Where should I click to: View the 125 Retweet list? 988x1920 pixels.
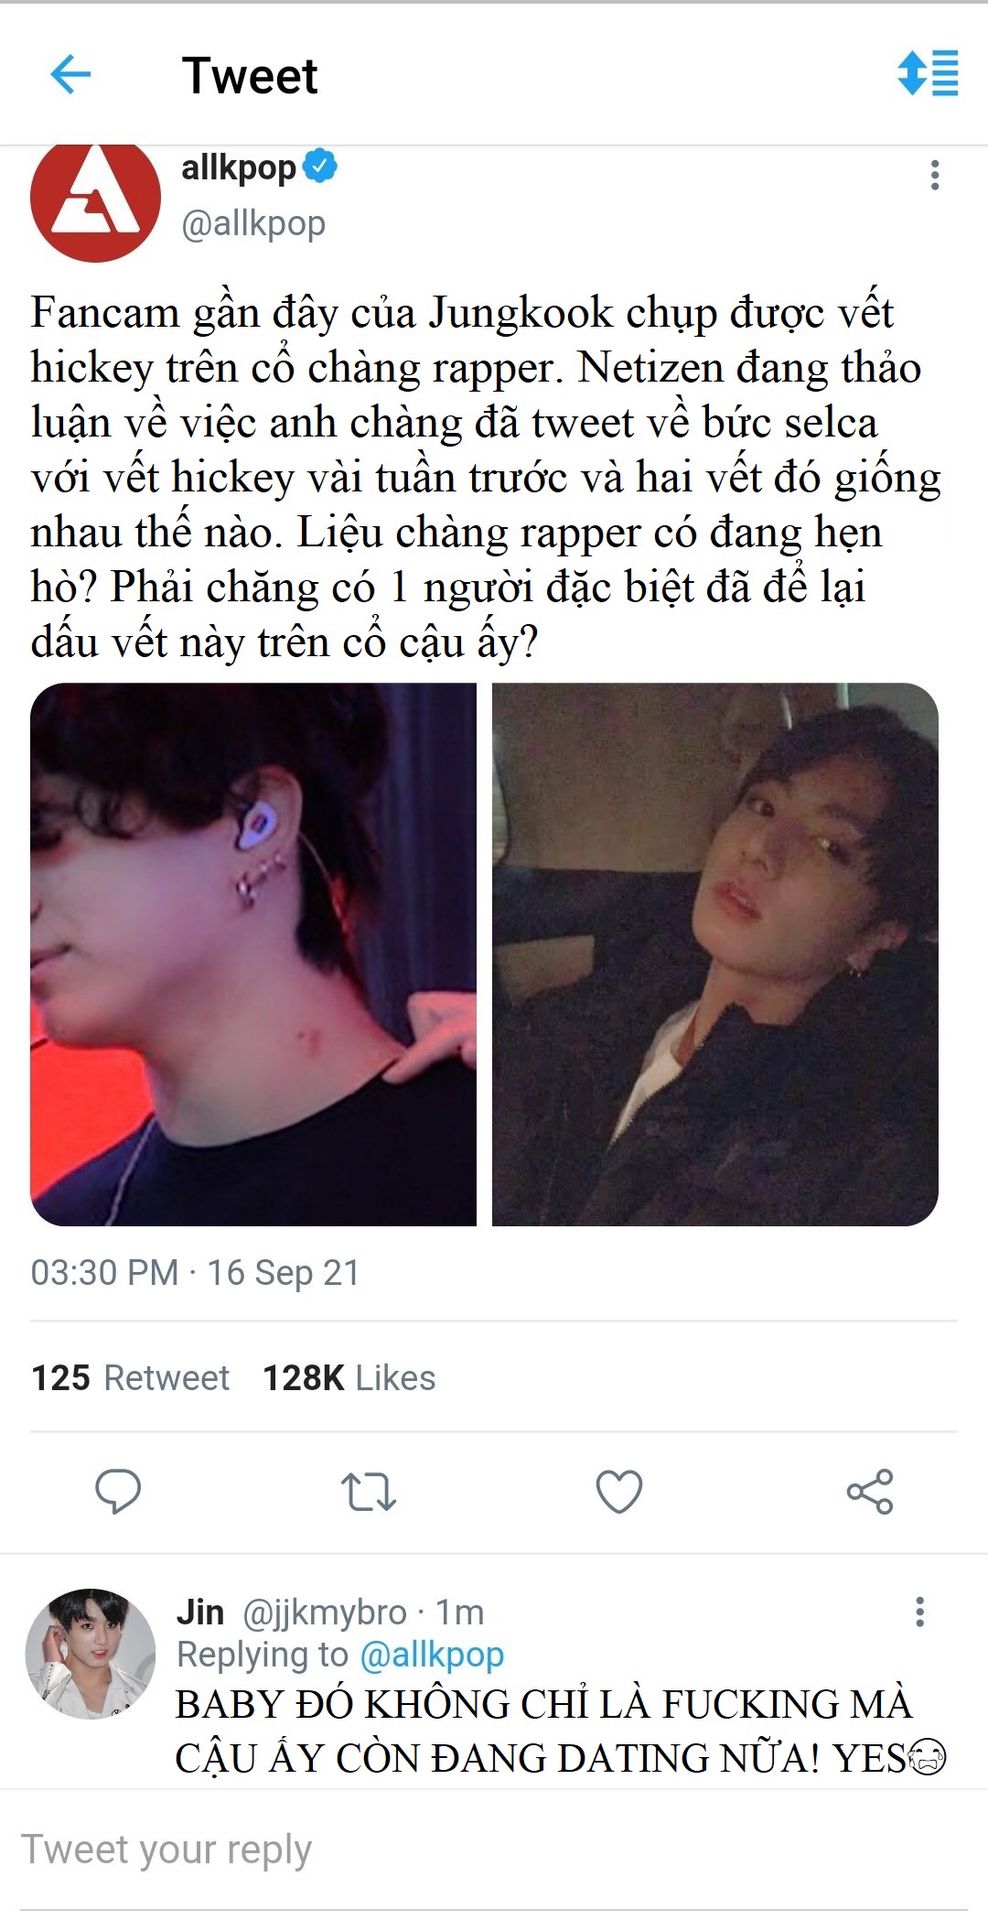(130, 1377)
